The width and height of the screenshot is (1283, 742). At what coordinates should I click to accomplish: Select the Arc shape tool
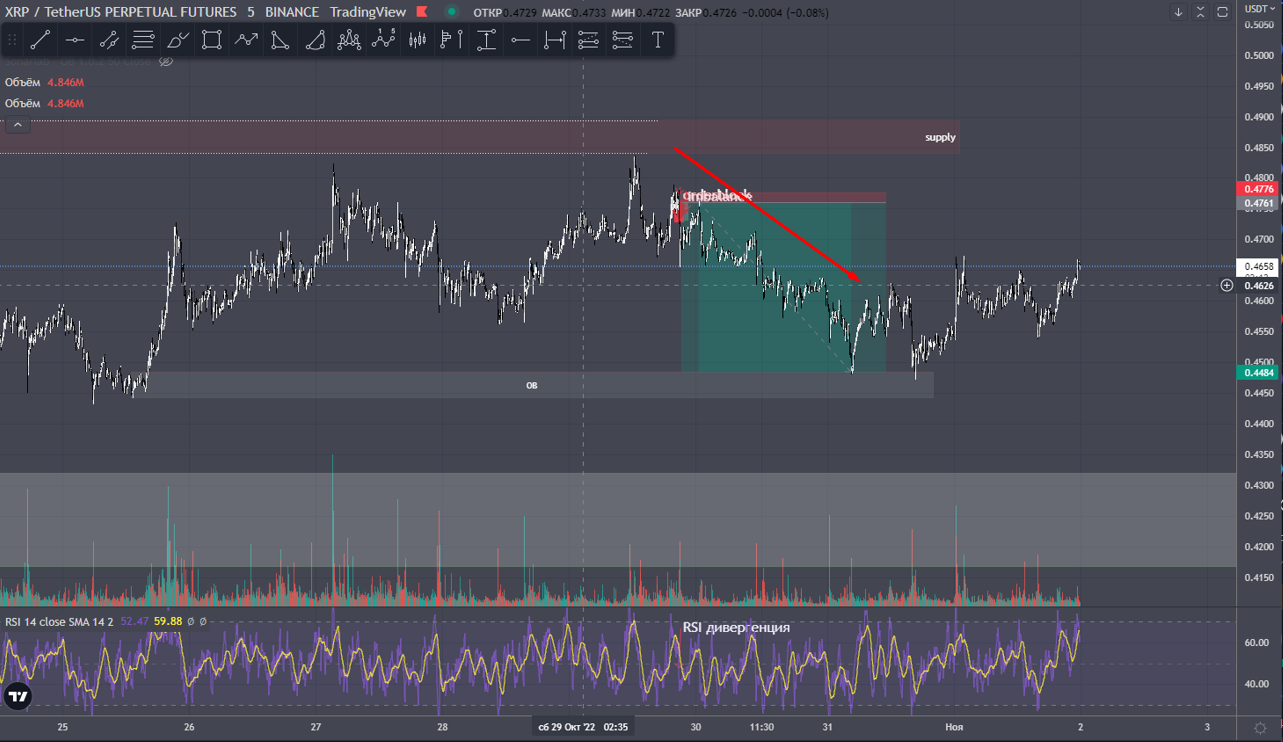coord(314,40)
